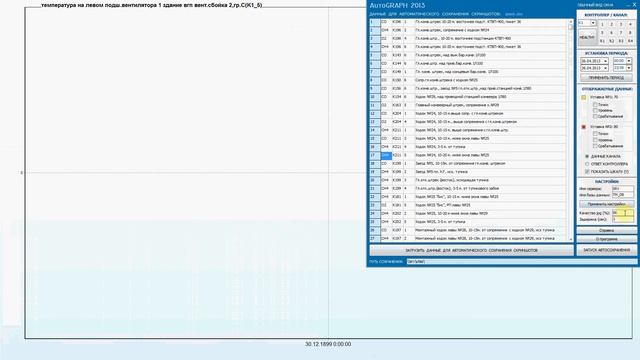
Task: Click description cell of row 22 in list
Action: tap(491, 197)
